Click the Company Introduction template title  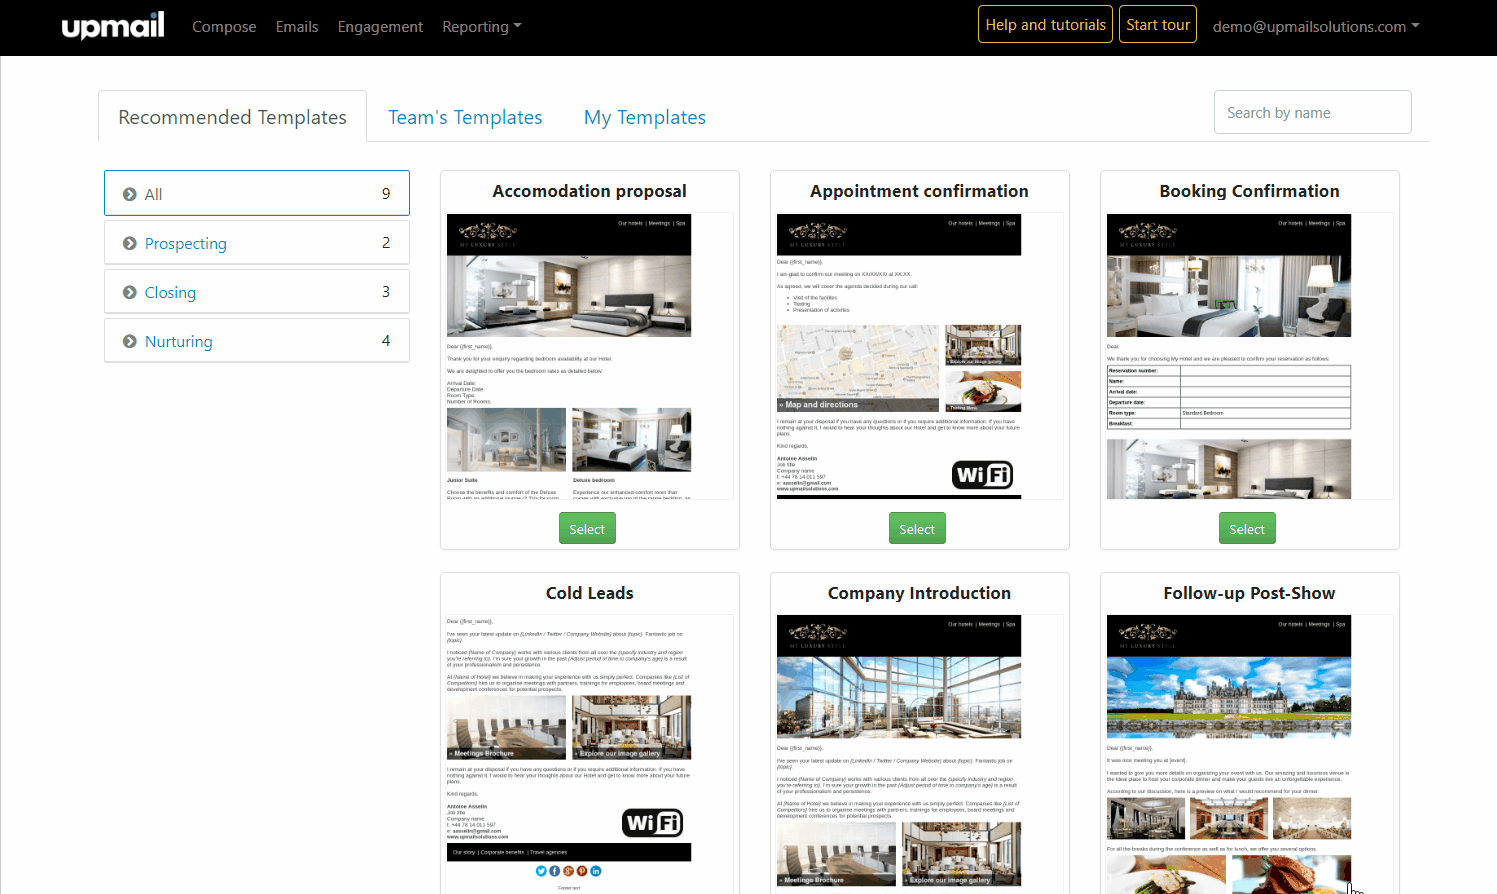point(919,593)
